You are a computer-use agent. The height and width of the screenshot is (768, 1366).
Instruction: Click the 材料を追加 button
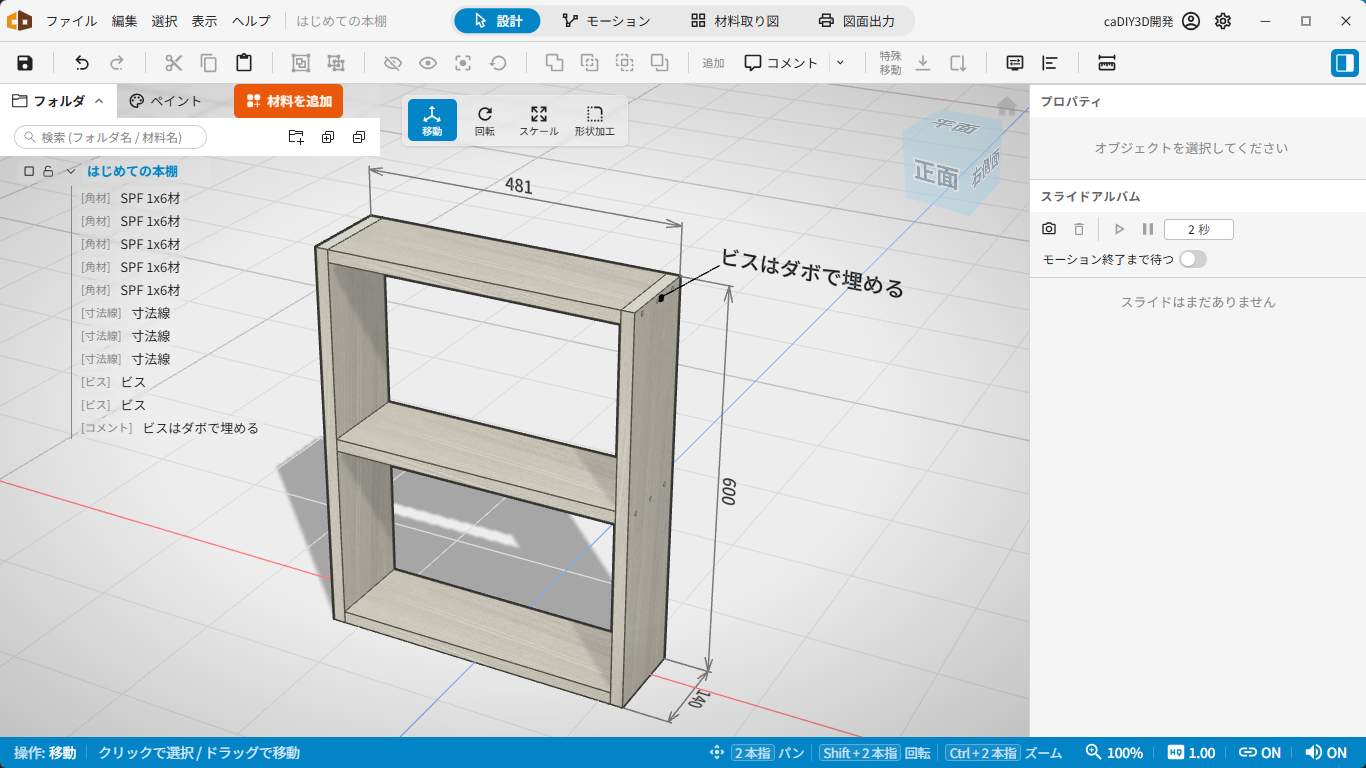tap(288, 101)
